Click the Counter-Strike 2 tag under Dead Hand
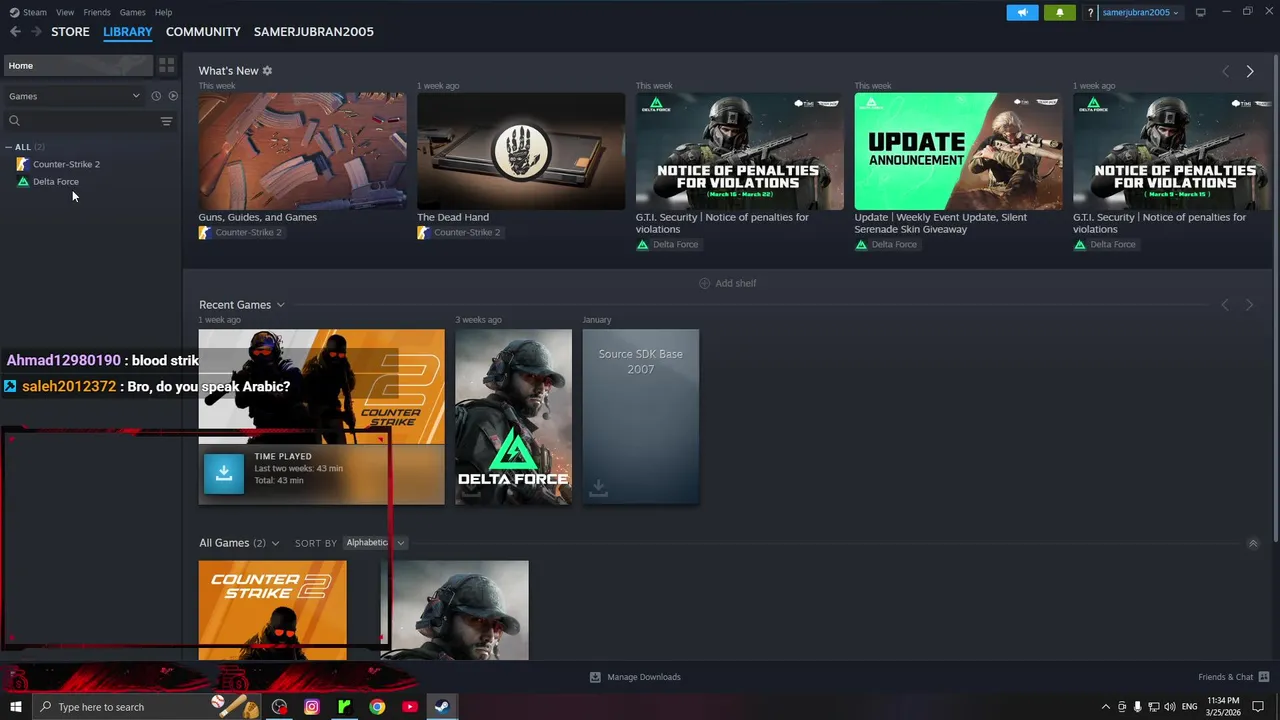1280x720 pixels. point(459,233)
